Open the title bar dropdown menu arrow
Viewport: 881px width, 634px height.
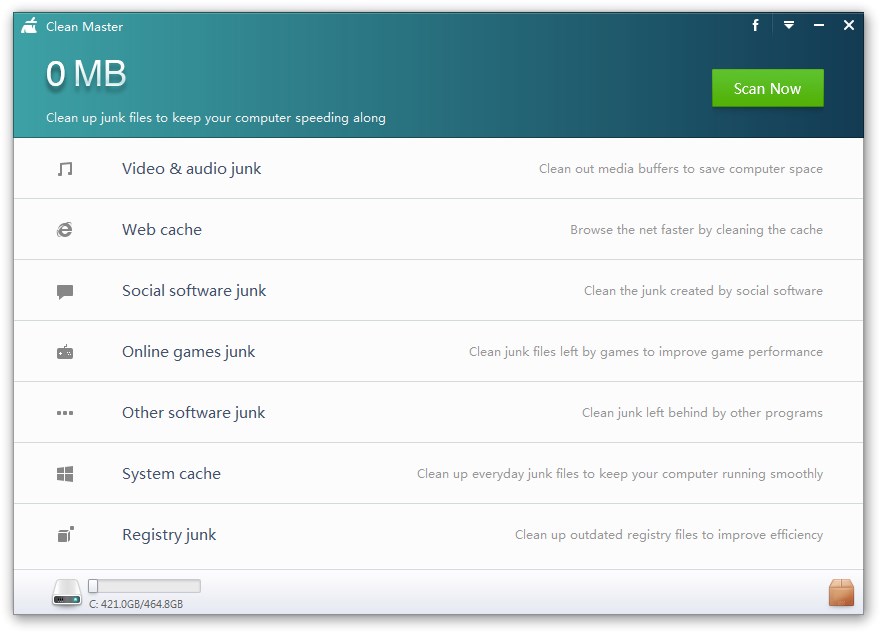789,25
